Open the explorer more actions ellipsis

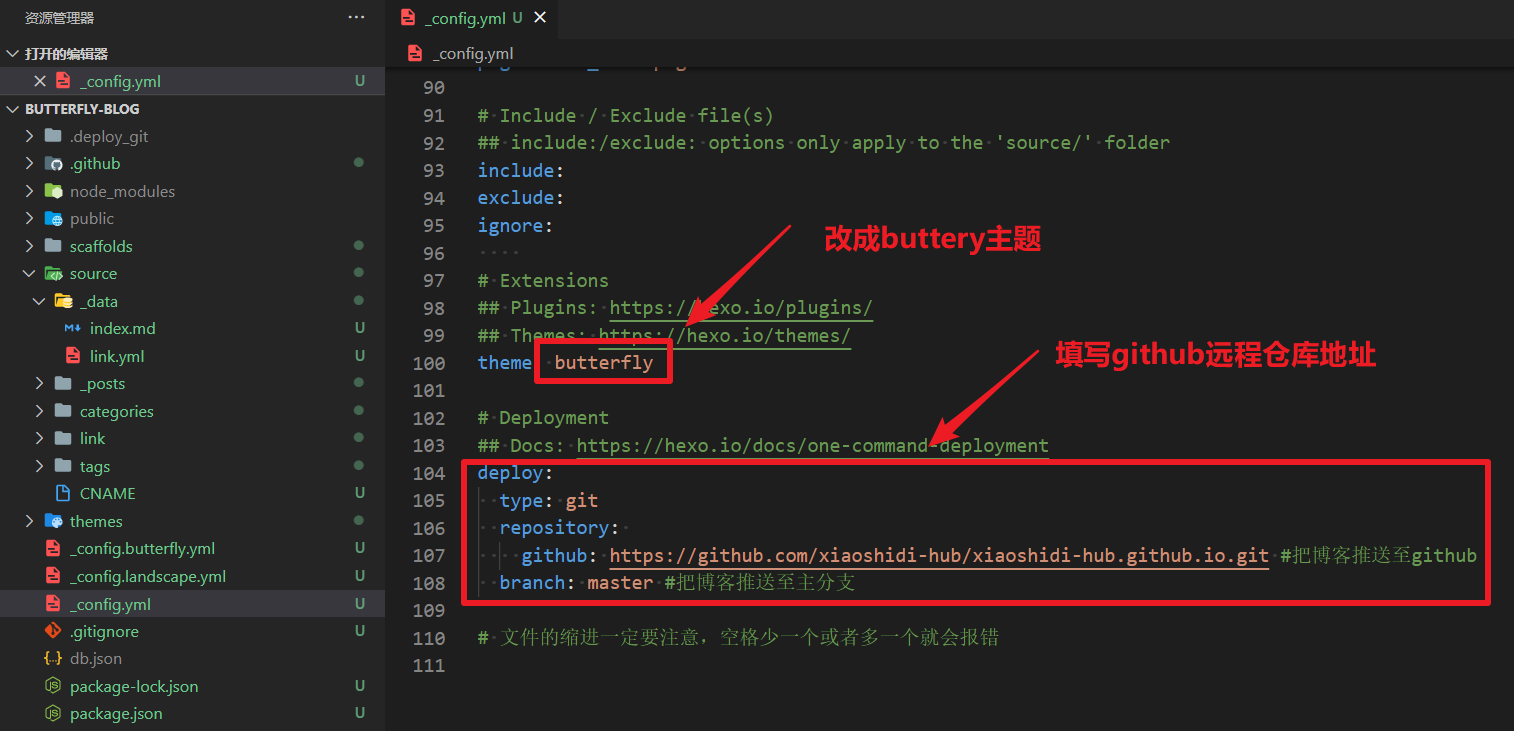pos(356,17)
